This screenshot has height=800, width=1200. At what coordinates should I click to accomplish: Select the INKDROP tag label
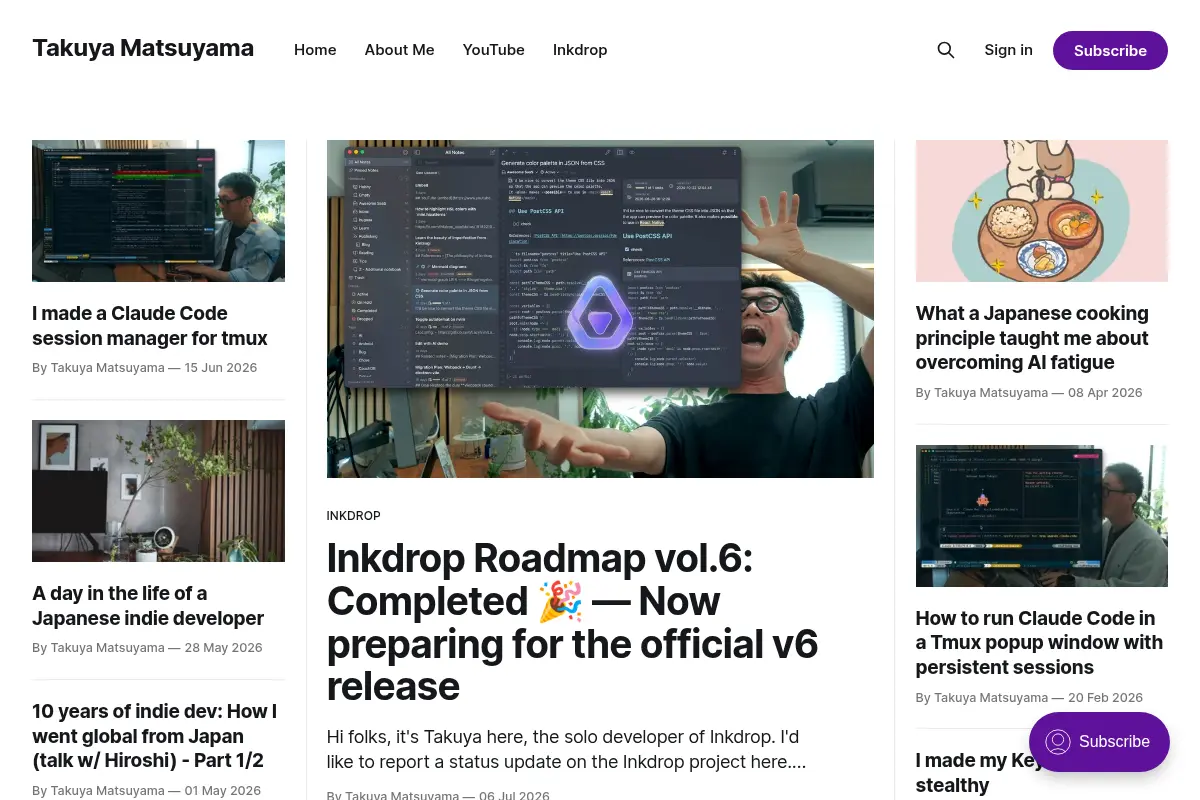tap(353, 516)
